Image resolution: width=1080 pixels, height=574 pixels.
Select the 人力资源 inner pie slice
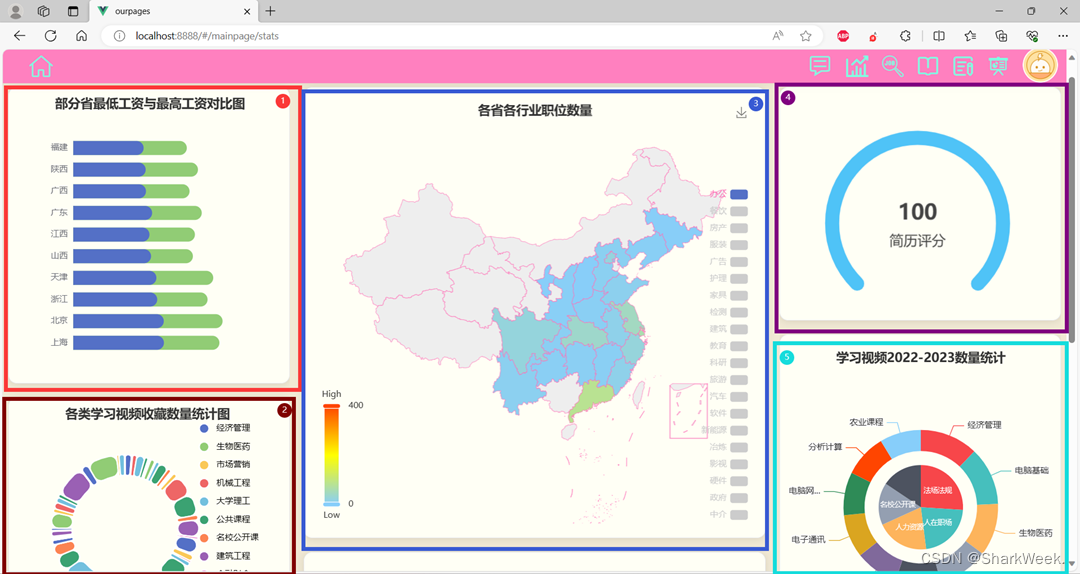904,527
